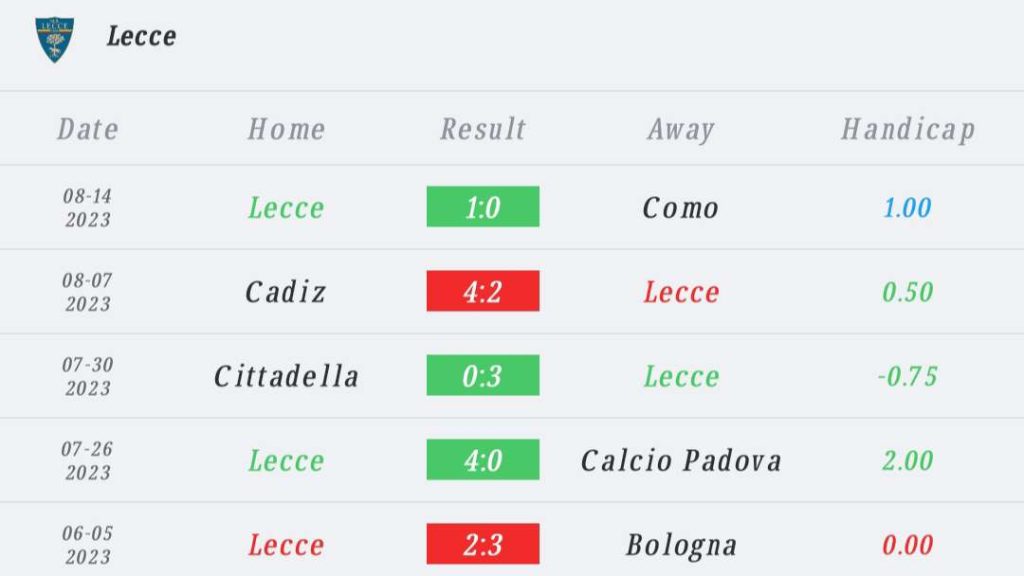Screen dimensions: 1024x576
Task: Click the blue 1.00 handicap value
Action: 907,208
